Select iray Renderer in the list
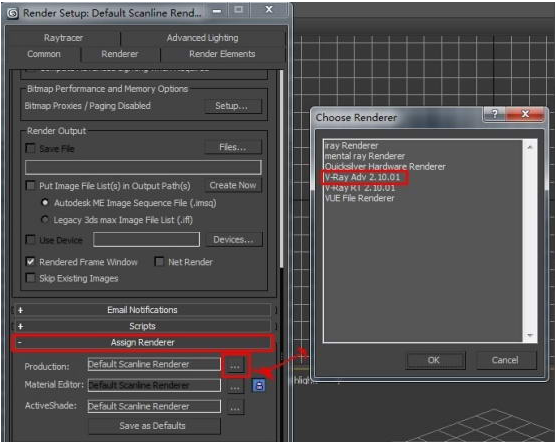556x442 pixels. pos(351,145)
